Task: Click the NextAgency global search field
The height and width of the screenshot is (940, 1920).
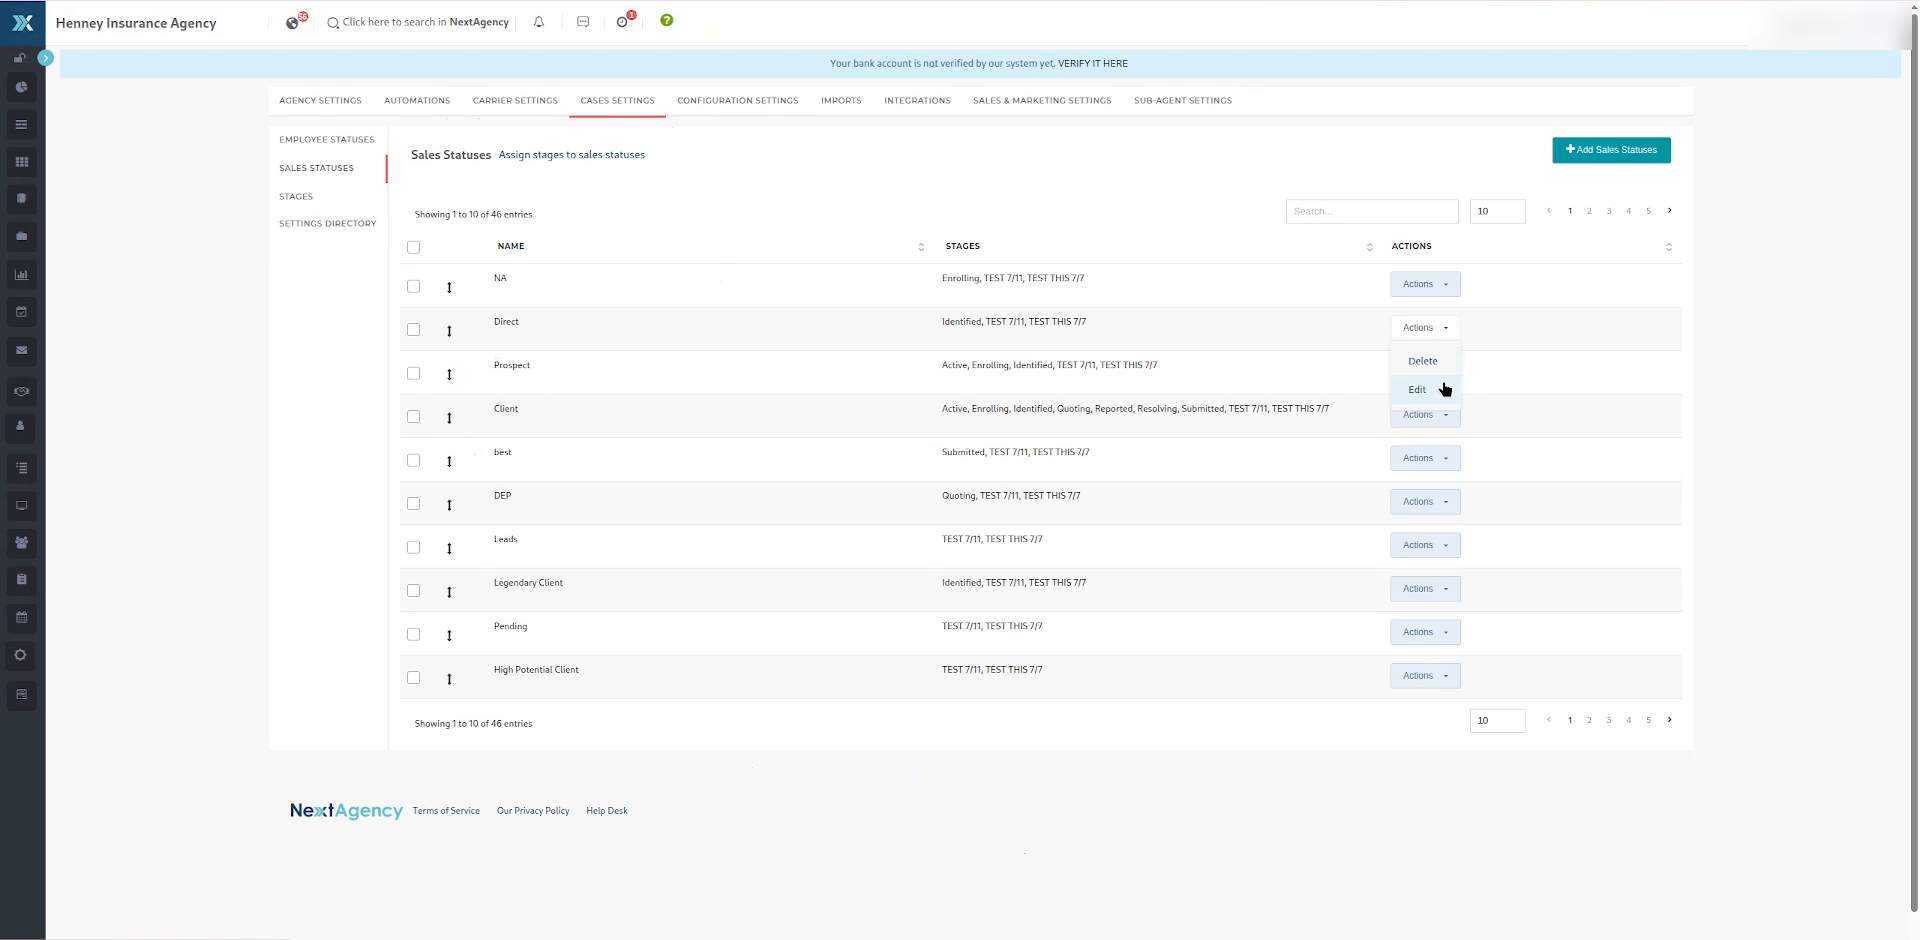Action: pos(418,22)
